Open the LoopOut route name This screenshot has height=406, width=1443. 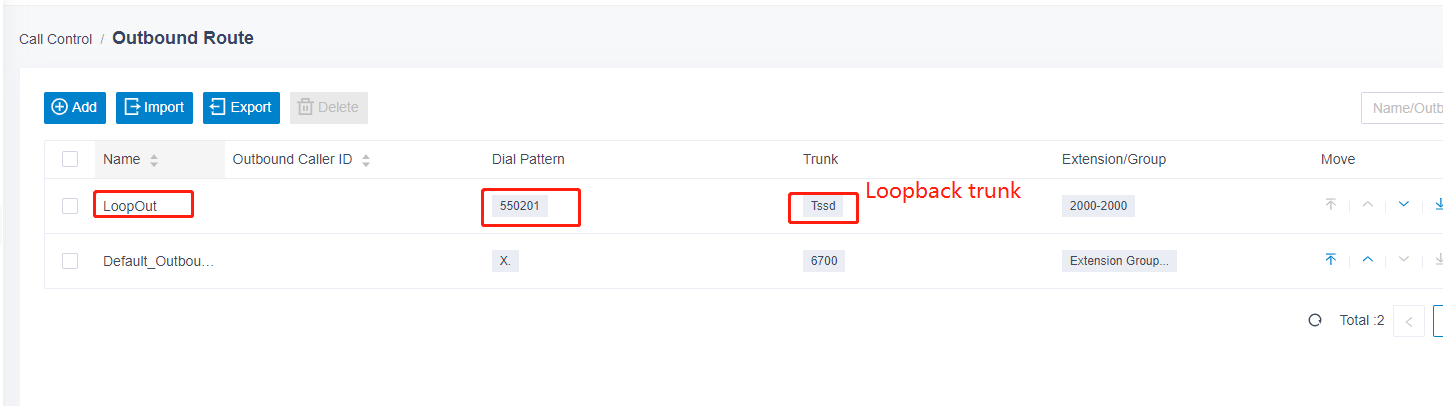(130, 206)
